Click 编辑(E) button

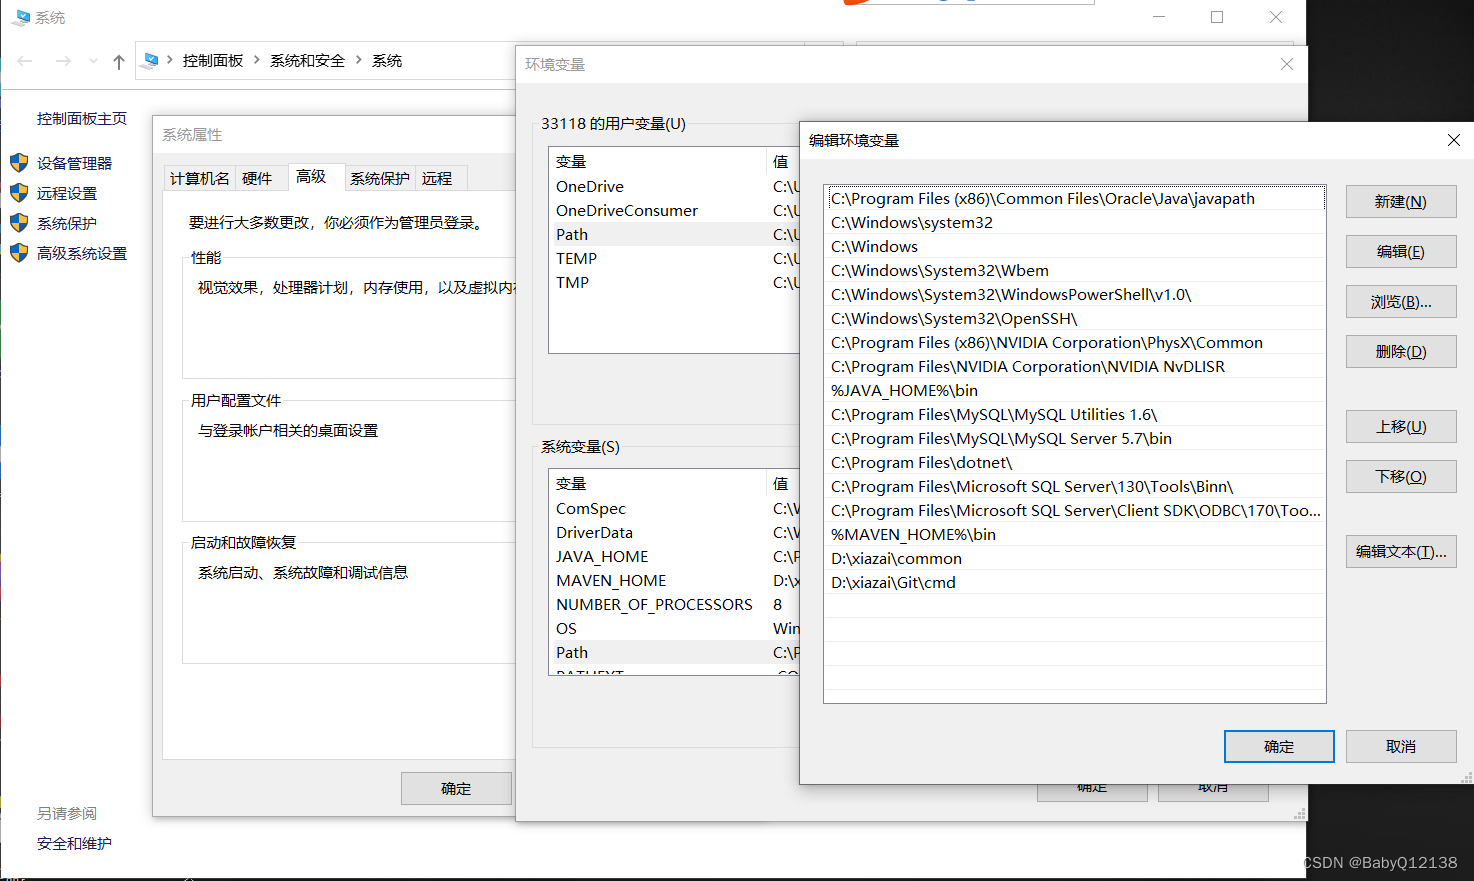click(x=1401, y=251)
